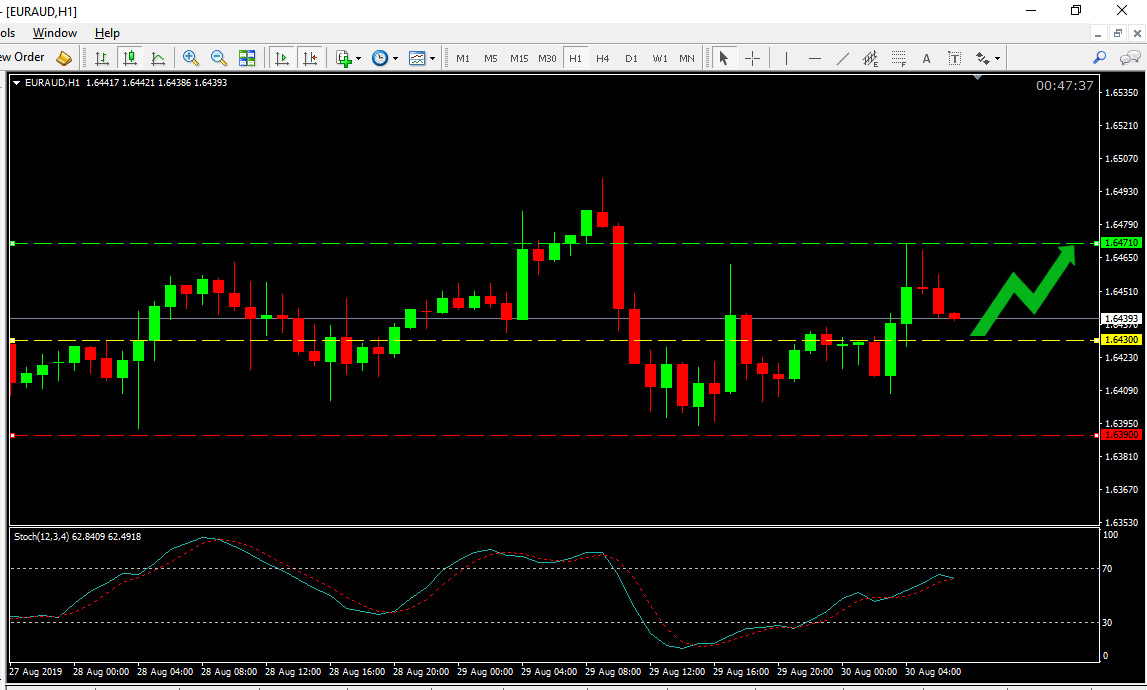Click the tile windows icon
The width and height of the screenshot is (1147, 690).
click(247, 58)
